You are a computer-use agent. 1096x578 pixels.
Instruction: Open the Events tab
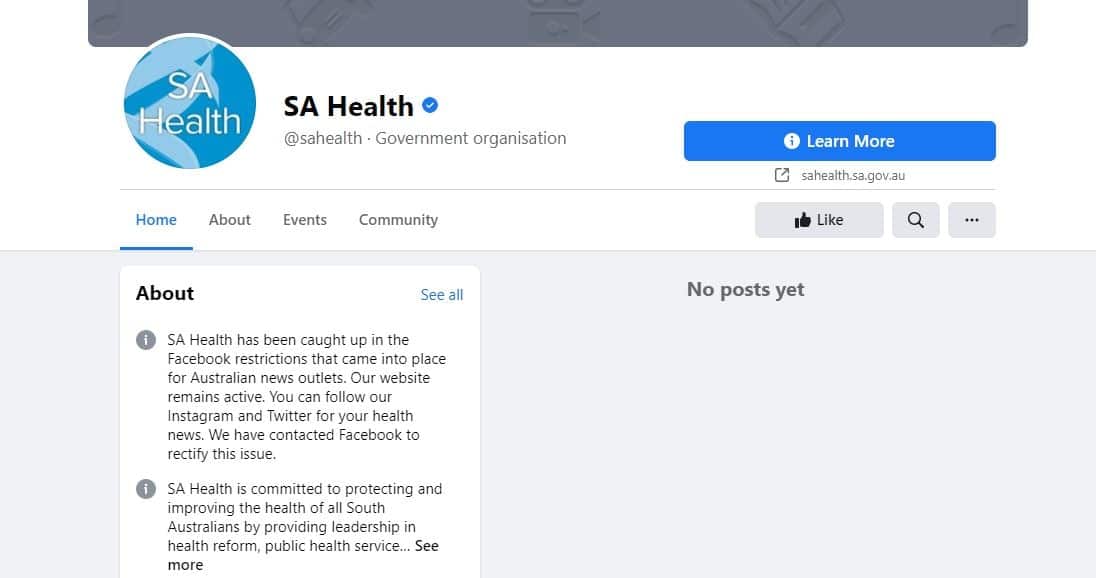304,219
